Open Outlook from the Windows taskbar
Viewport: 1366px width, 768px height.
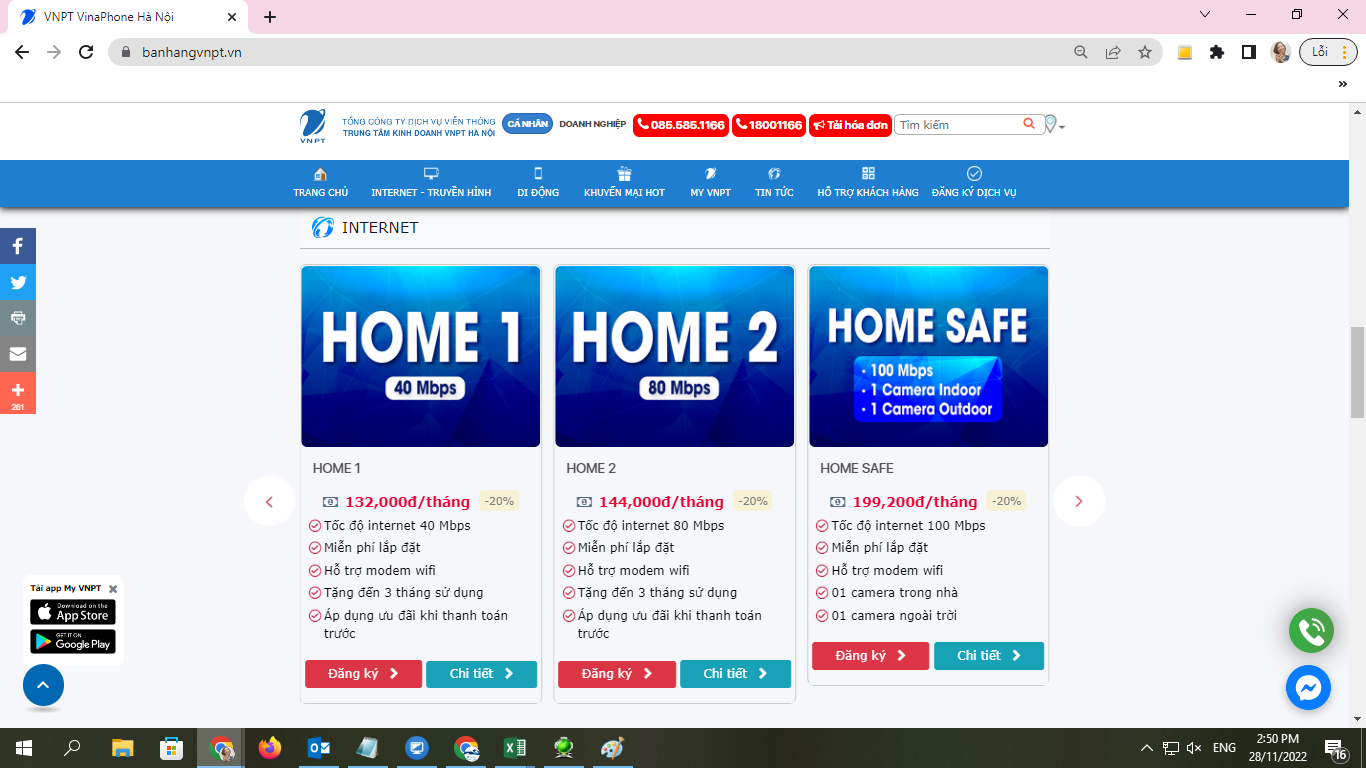319,748
